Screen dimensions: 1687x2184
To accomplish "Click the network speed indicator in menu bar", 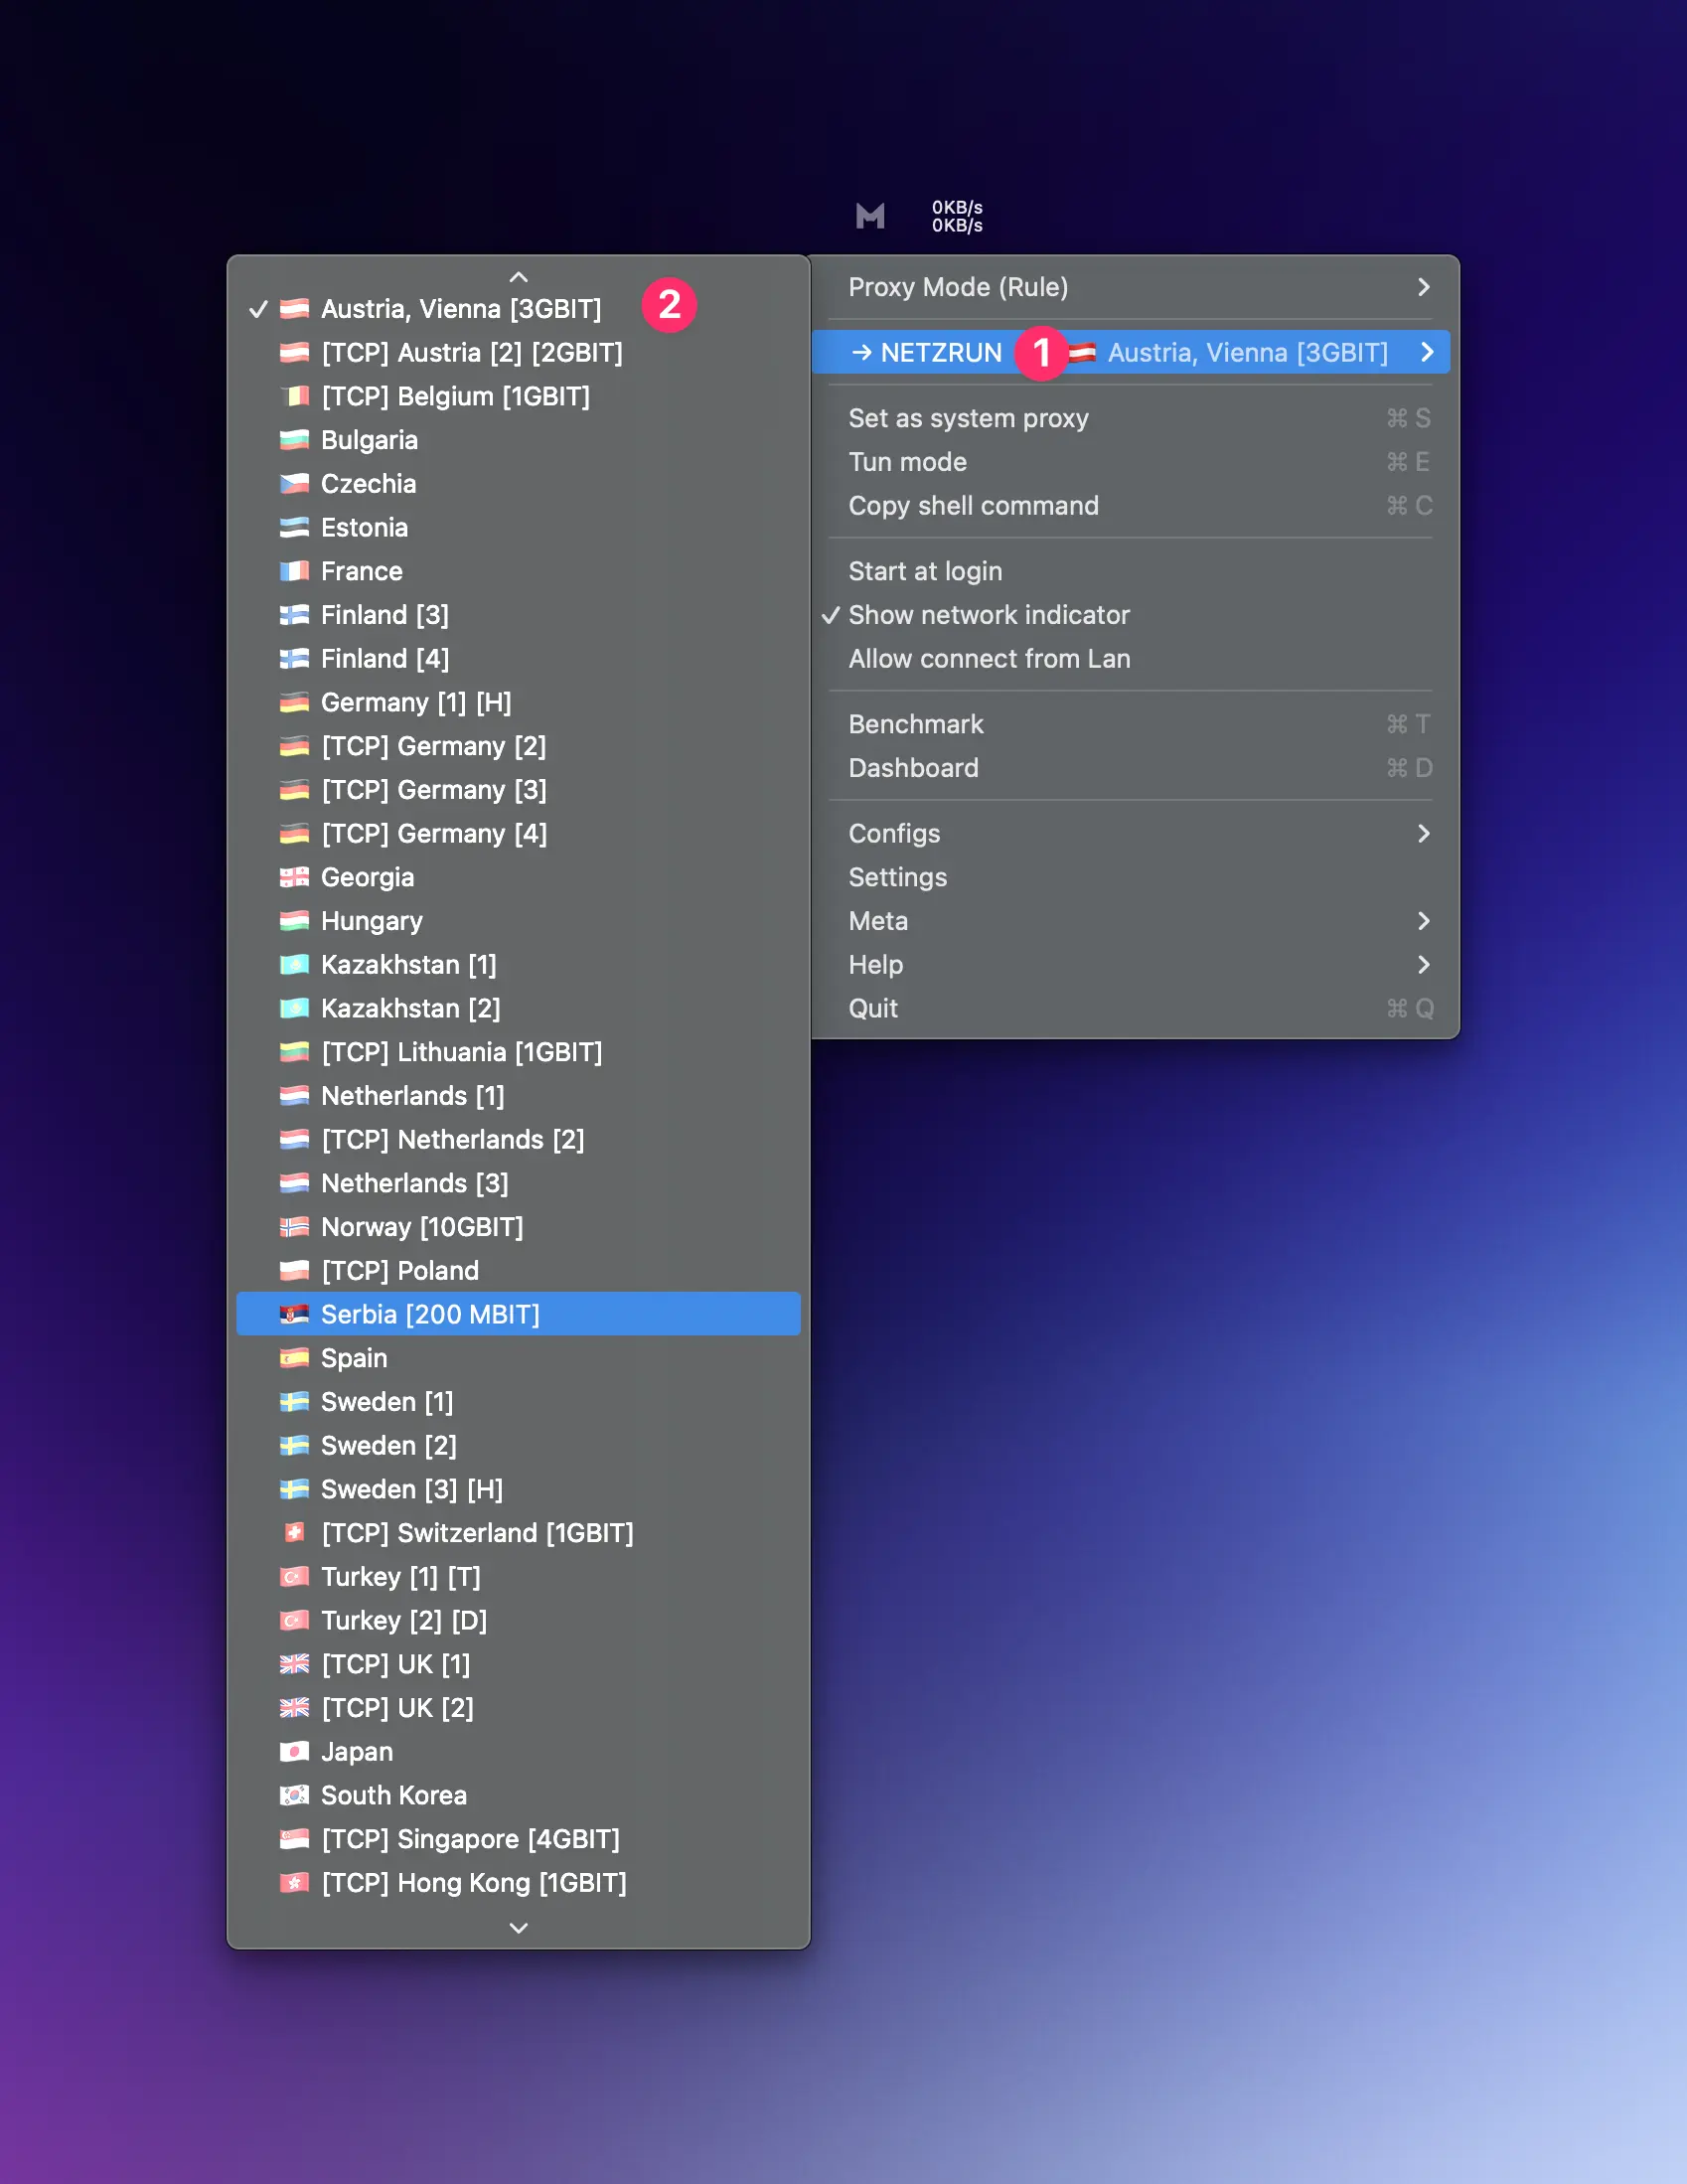I will click(956, 216).
